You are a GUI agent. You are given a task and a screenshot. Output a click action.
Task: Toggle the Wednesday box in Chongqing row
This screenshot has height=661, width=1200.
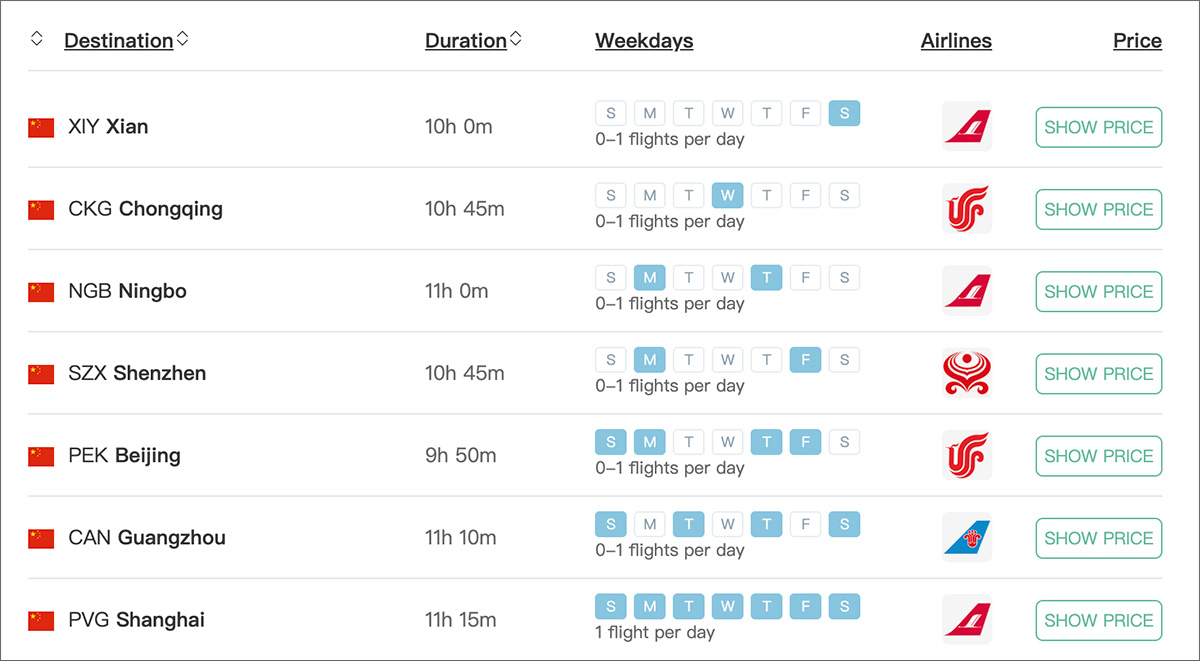click(728, 195)
